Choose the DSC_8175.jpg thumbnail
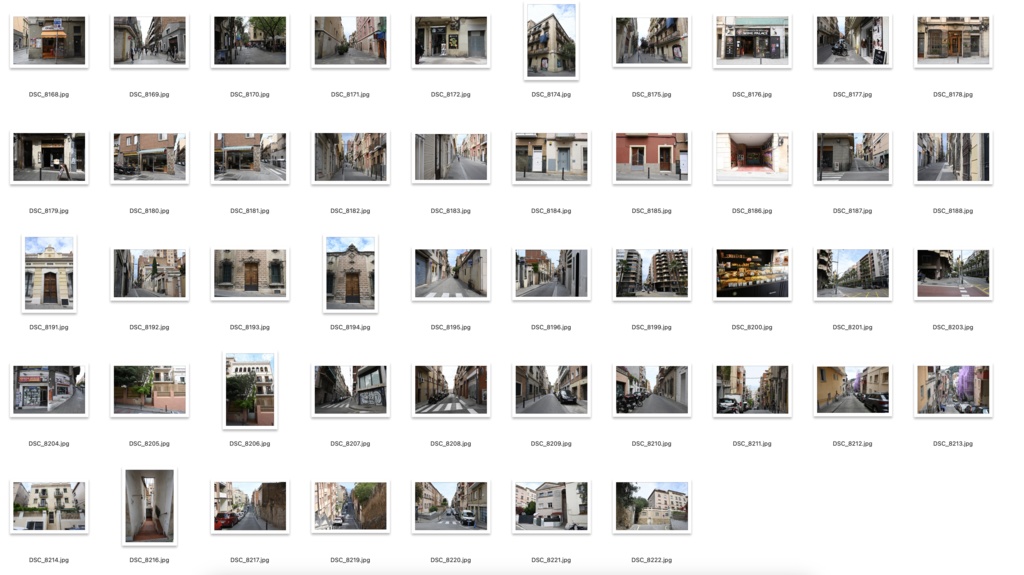1024x575 pixels. click(x=652, y=41)
